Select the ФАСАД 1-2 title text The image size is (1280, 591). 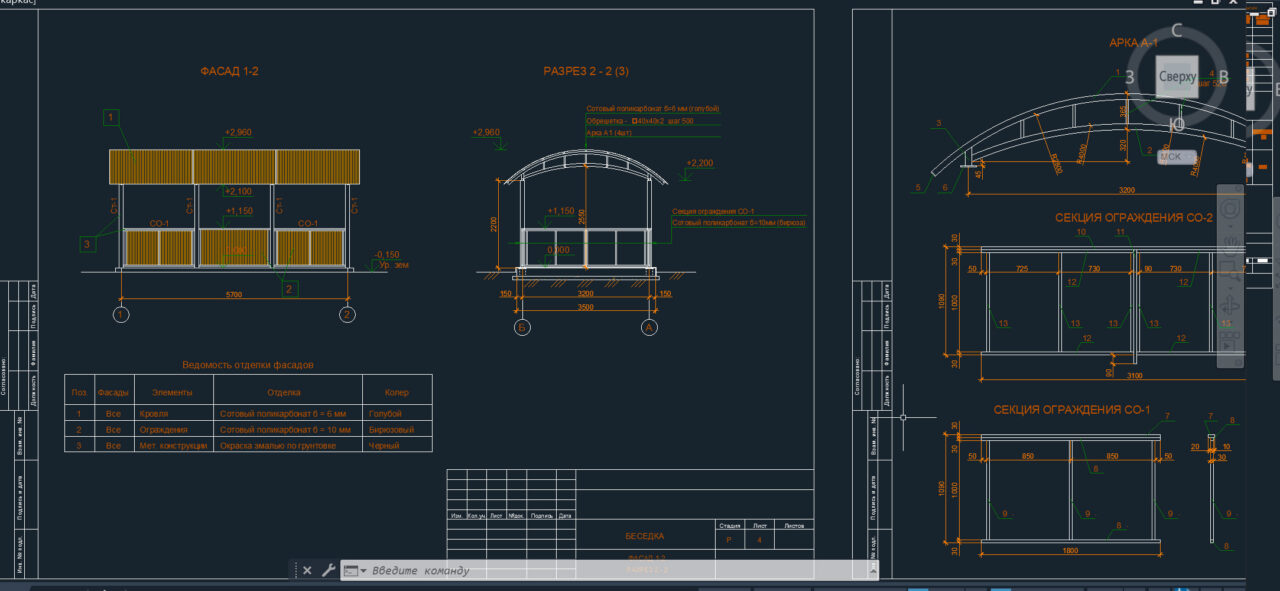229,71
